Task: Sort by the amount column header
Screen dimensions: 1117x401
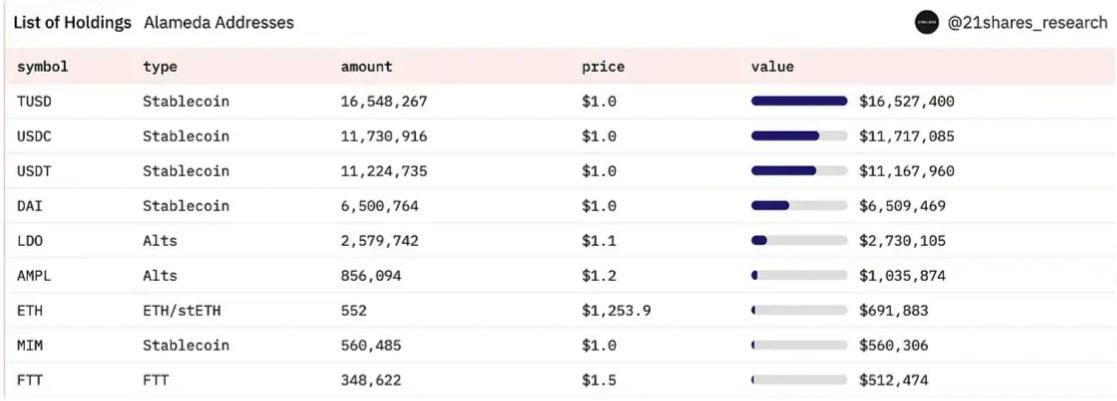Action: 366,67
